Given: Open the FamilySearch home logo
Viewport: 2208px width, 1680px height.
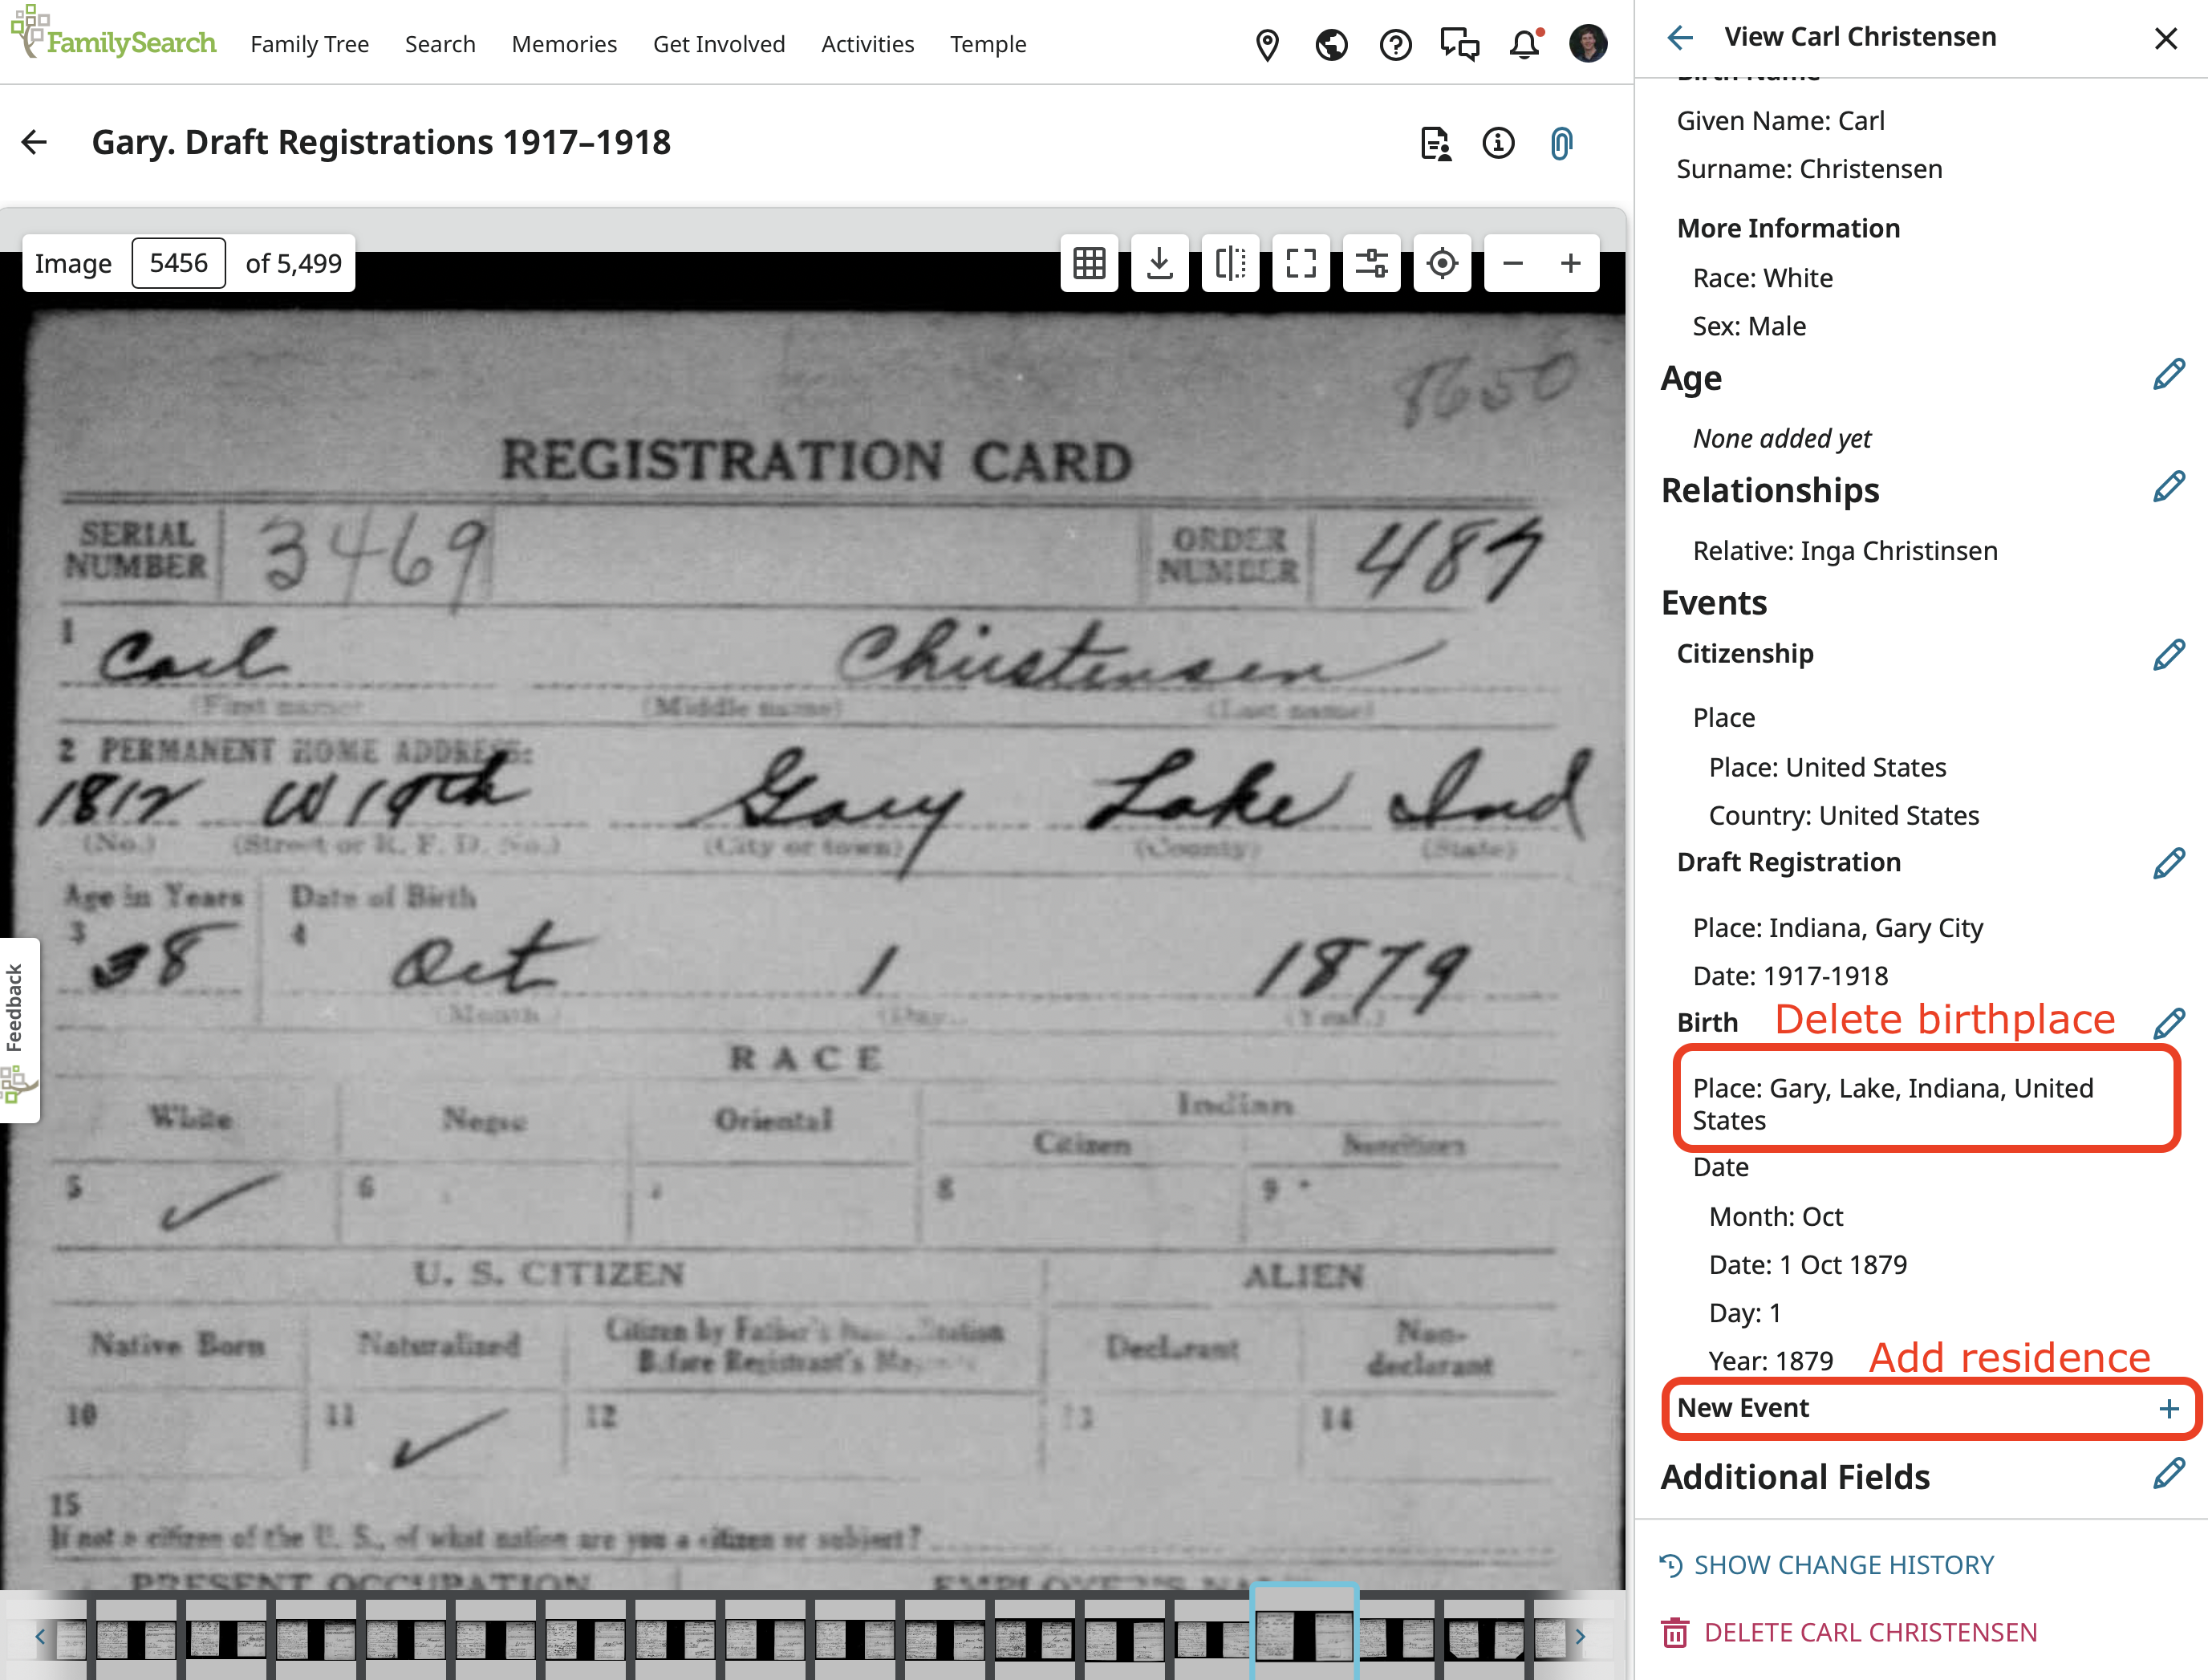Looking at the screenshot, I should pyautogui.click(x=113, y=34).
